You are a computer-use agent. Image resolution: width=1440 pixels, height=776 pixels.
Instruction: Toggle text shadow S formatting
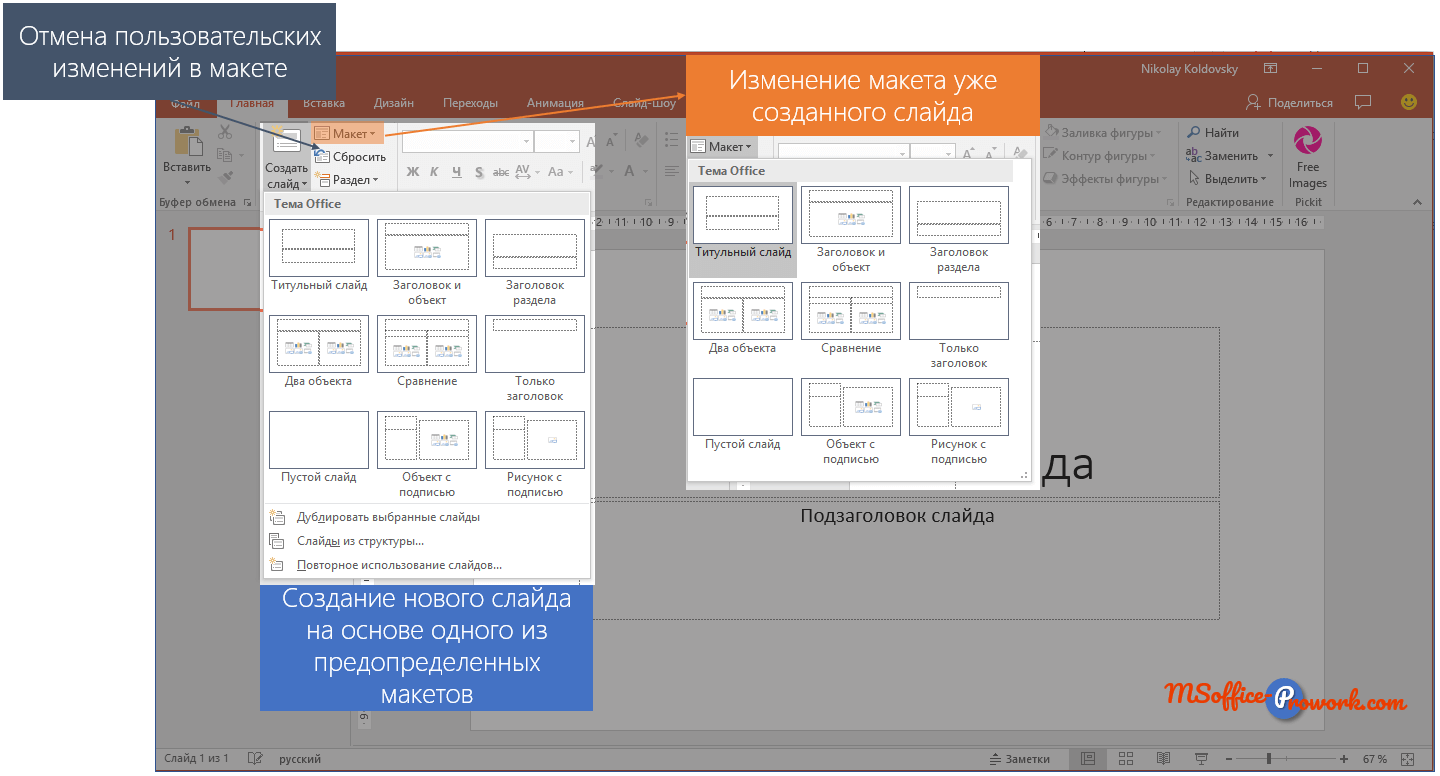[x=480, y=172]
